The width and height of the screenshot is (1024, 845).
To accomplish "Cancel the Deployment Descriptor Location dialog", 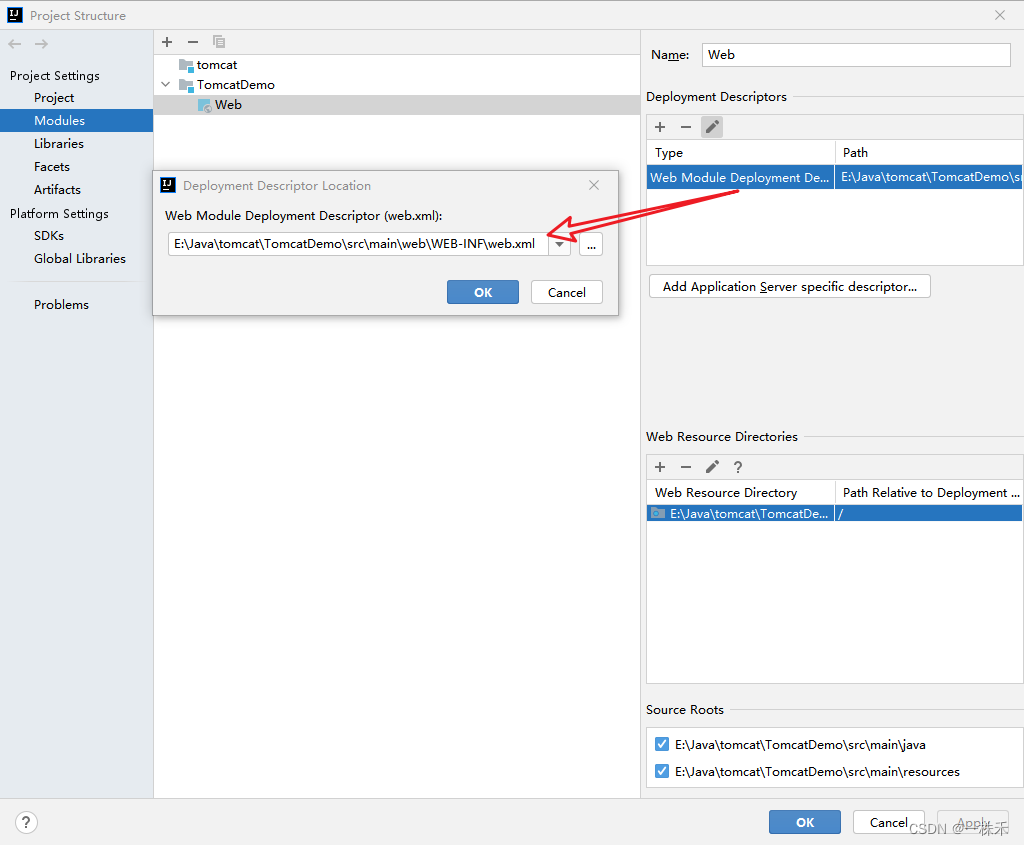I will (566, 292).
